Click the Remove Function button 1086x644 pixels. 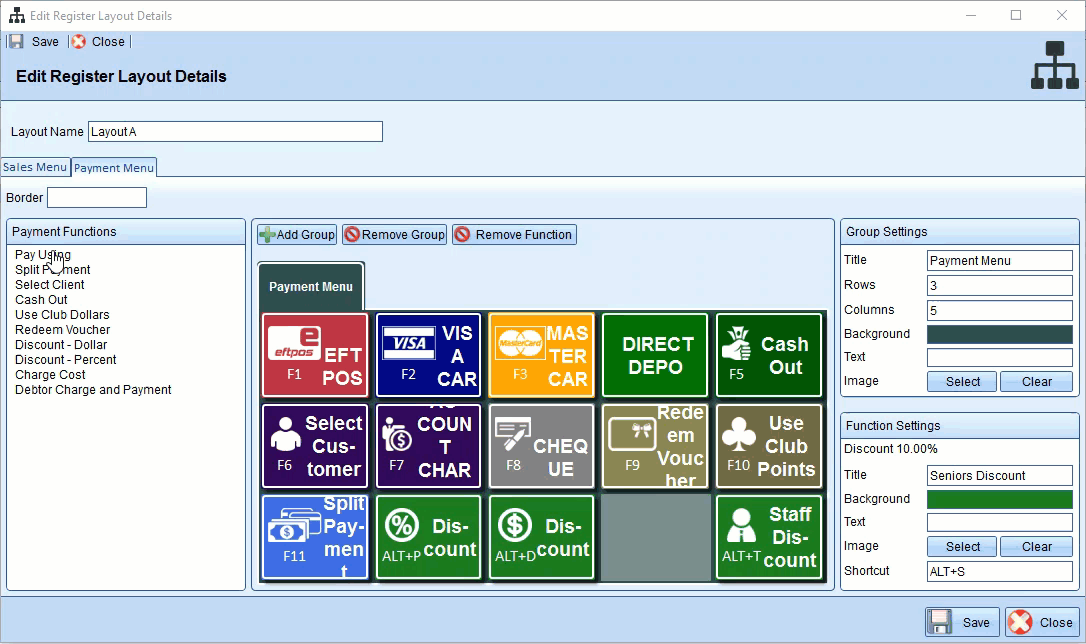coord(515,235)
